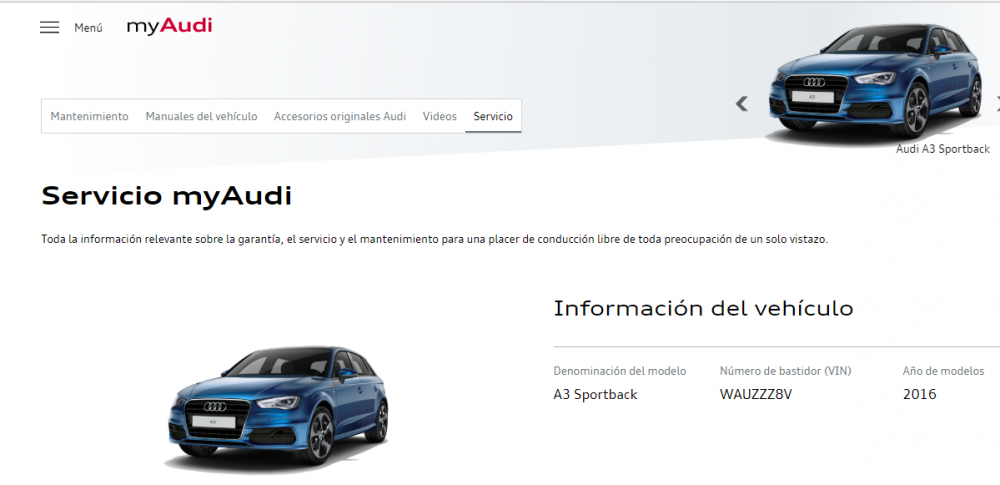Open the Manuales del vehículo tab
Screen dimensions: 1000x485
(x=201, y=116)
